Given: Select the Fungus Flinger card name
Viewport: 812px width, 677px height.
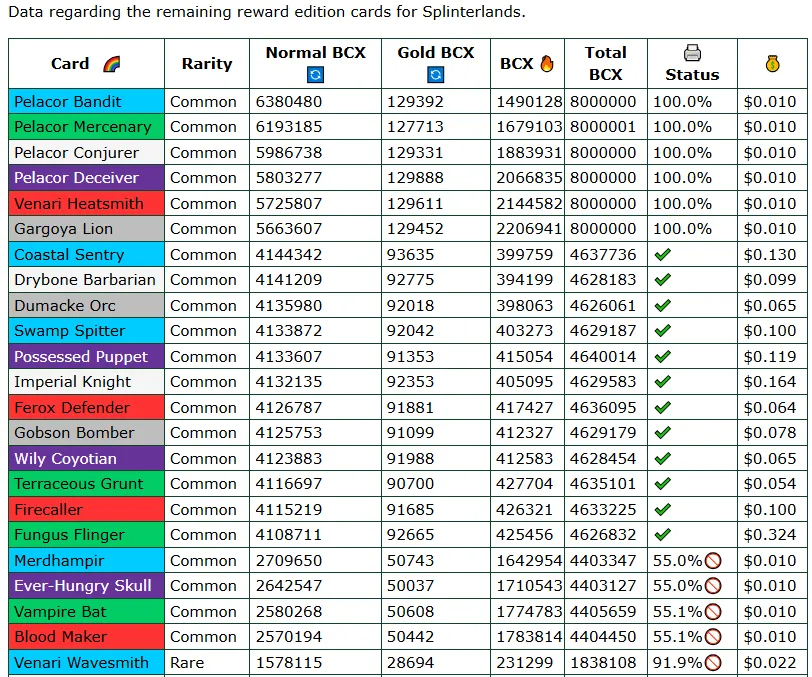Looking at the screenshot, I should coord(69,535).
